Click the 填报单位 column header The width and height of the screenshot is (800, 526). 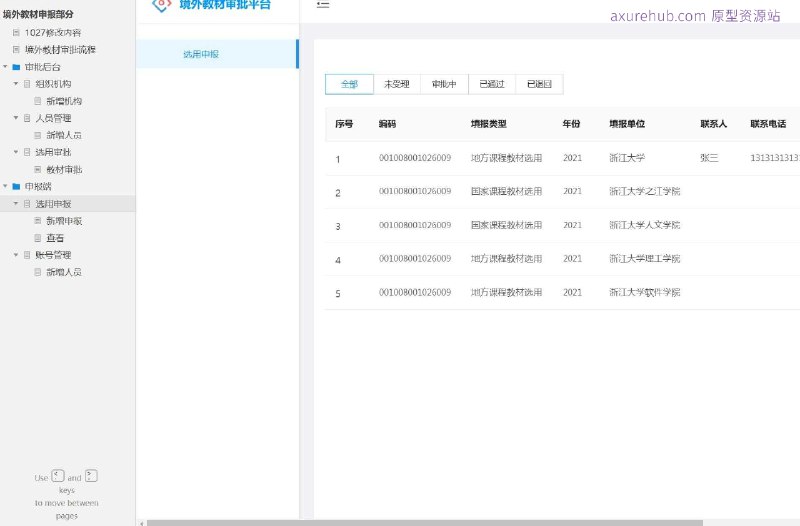[627, 124]
